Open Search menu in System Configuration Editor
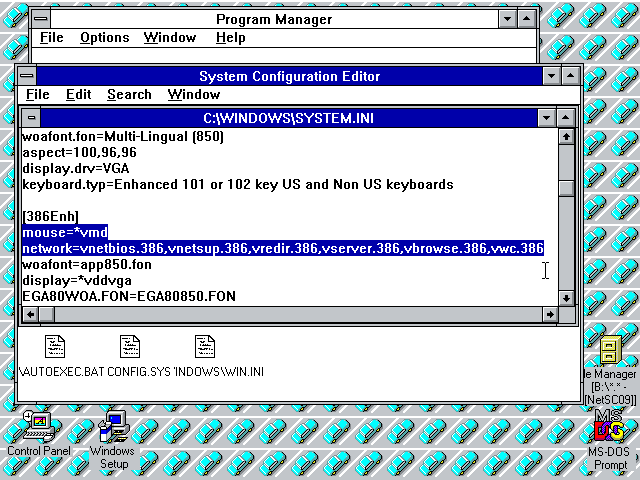 (x=129, y=94)
